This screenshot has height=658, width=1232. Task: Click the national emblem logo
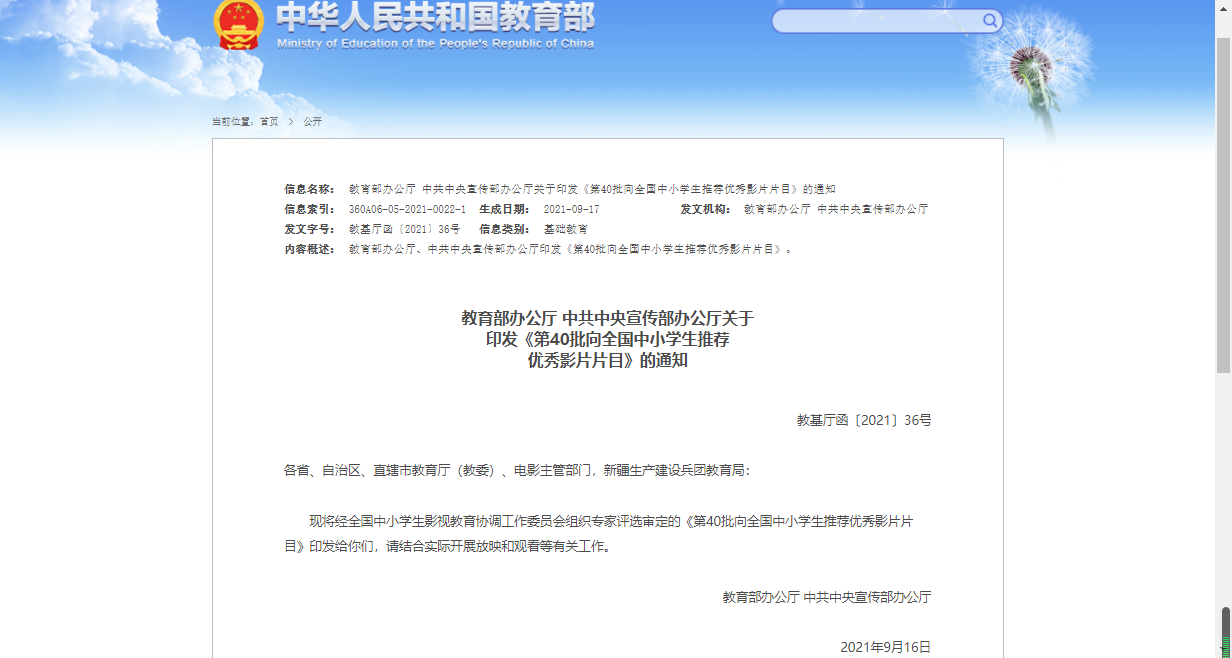coord(238,23)
